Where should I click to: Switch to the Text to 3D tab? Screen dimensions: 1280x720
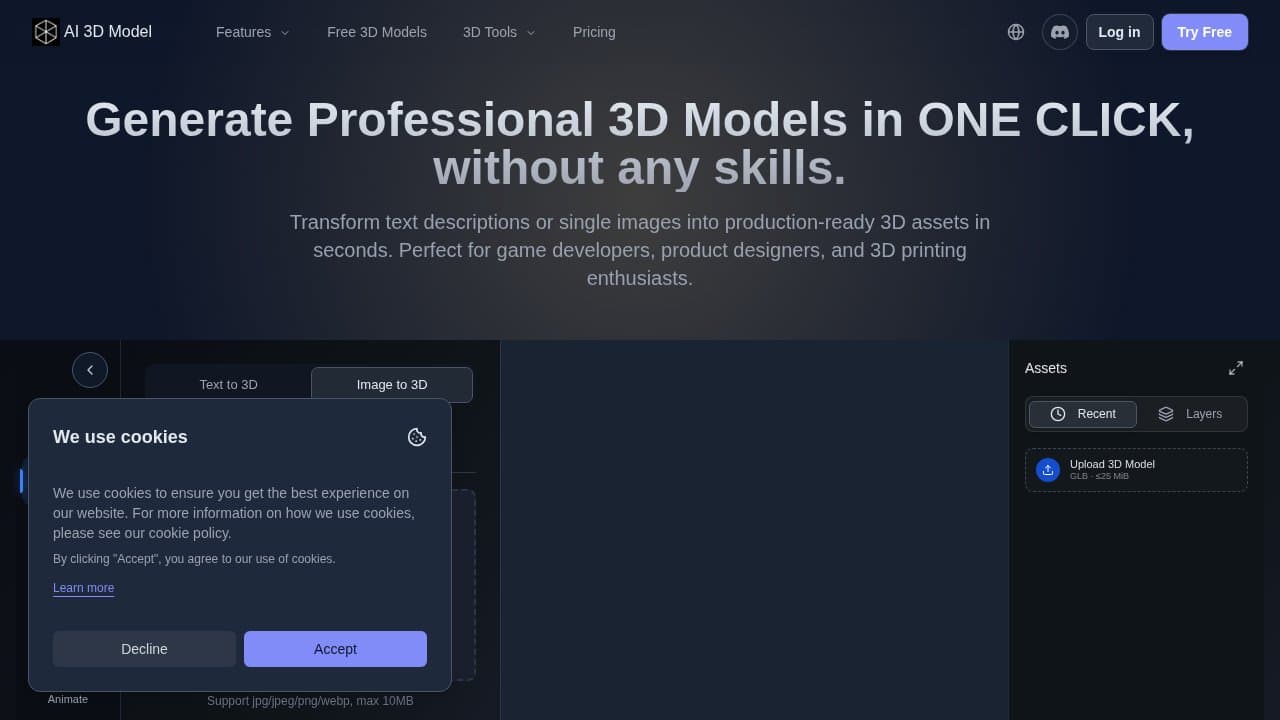click(228, 385)
